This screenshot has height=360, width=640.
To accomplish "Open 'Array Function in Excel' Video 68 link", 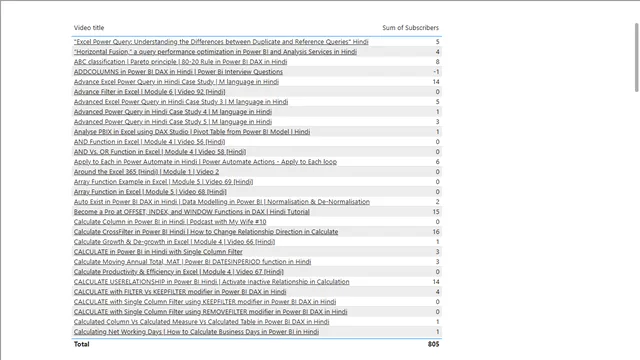I will pos(150,192).
